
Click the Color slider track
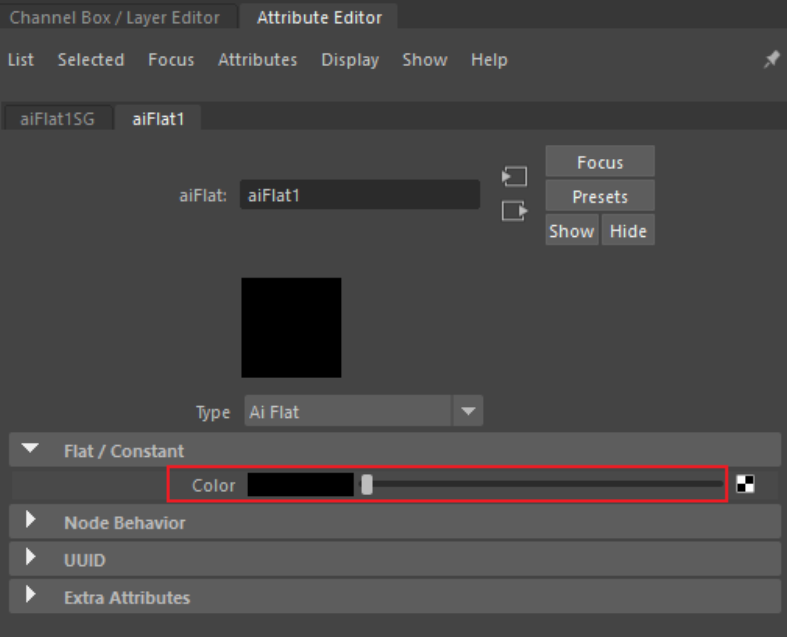(543, 484)
